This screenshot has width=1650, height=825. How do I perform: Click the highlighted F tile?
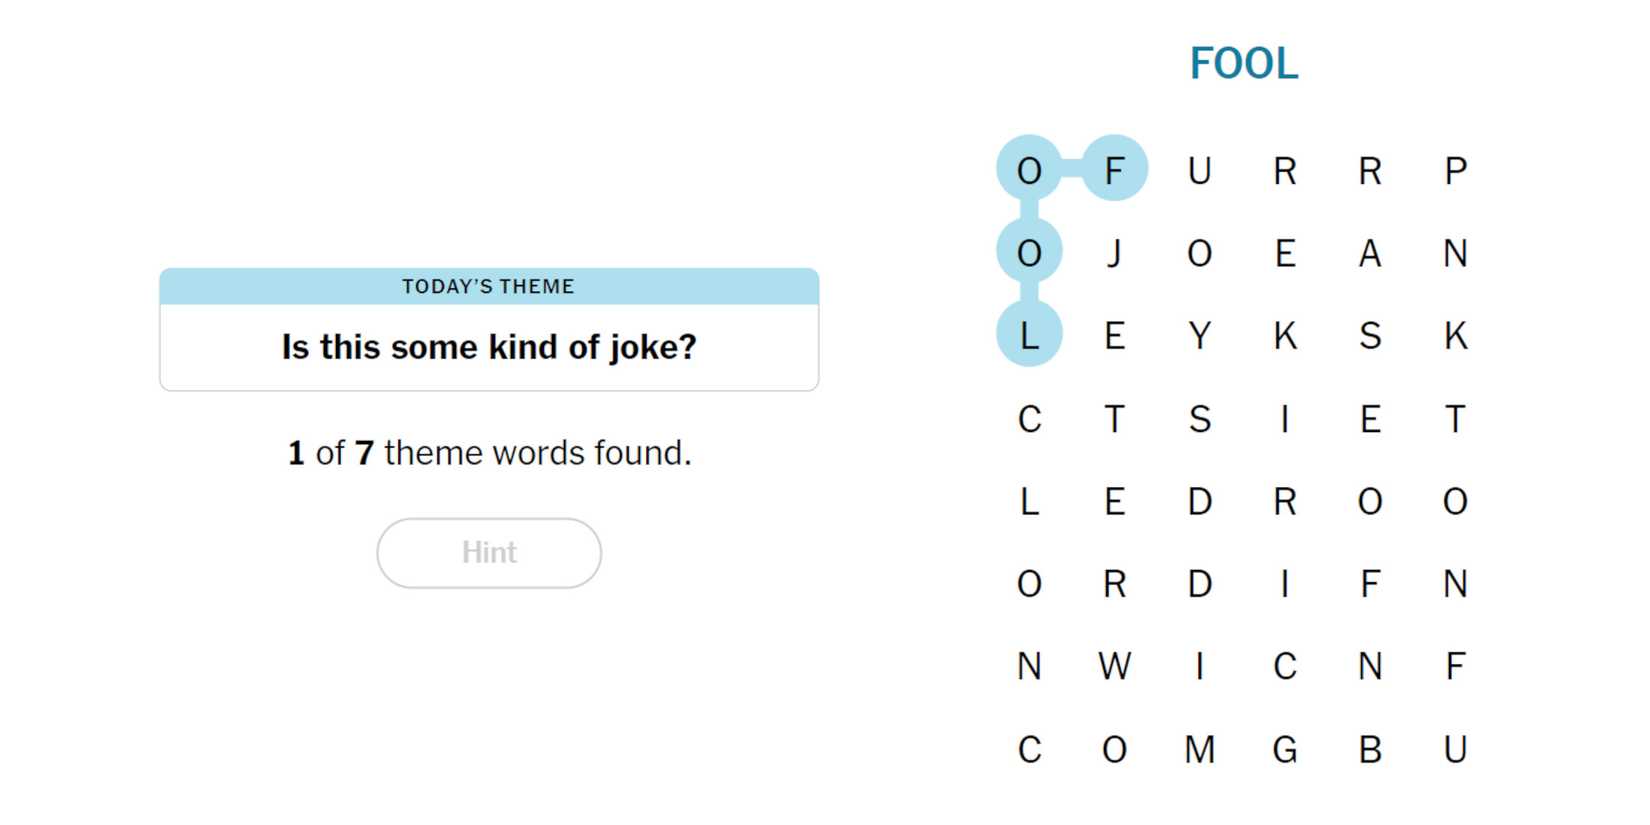(x=1114, y=170)
